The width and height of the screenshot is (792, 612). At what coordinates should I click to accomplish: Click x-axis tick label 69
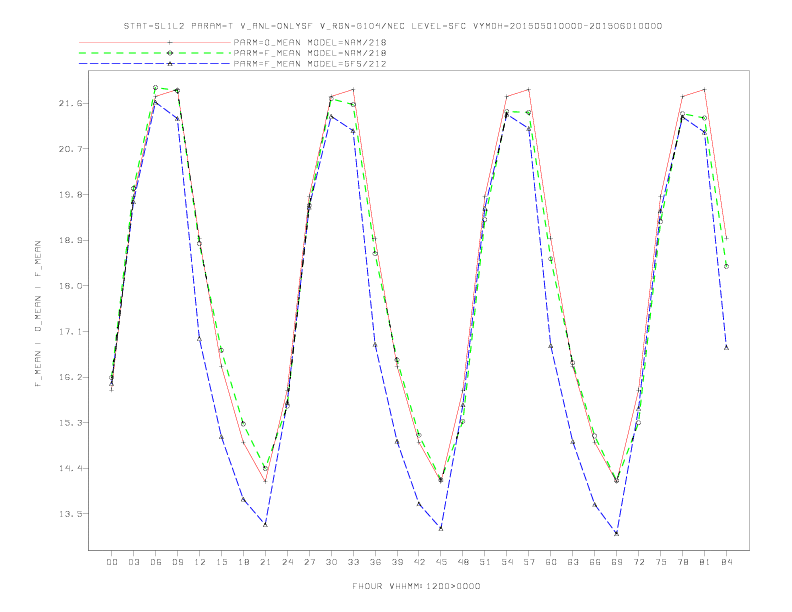(617, 562)
